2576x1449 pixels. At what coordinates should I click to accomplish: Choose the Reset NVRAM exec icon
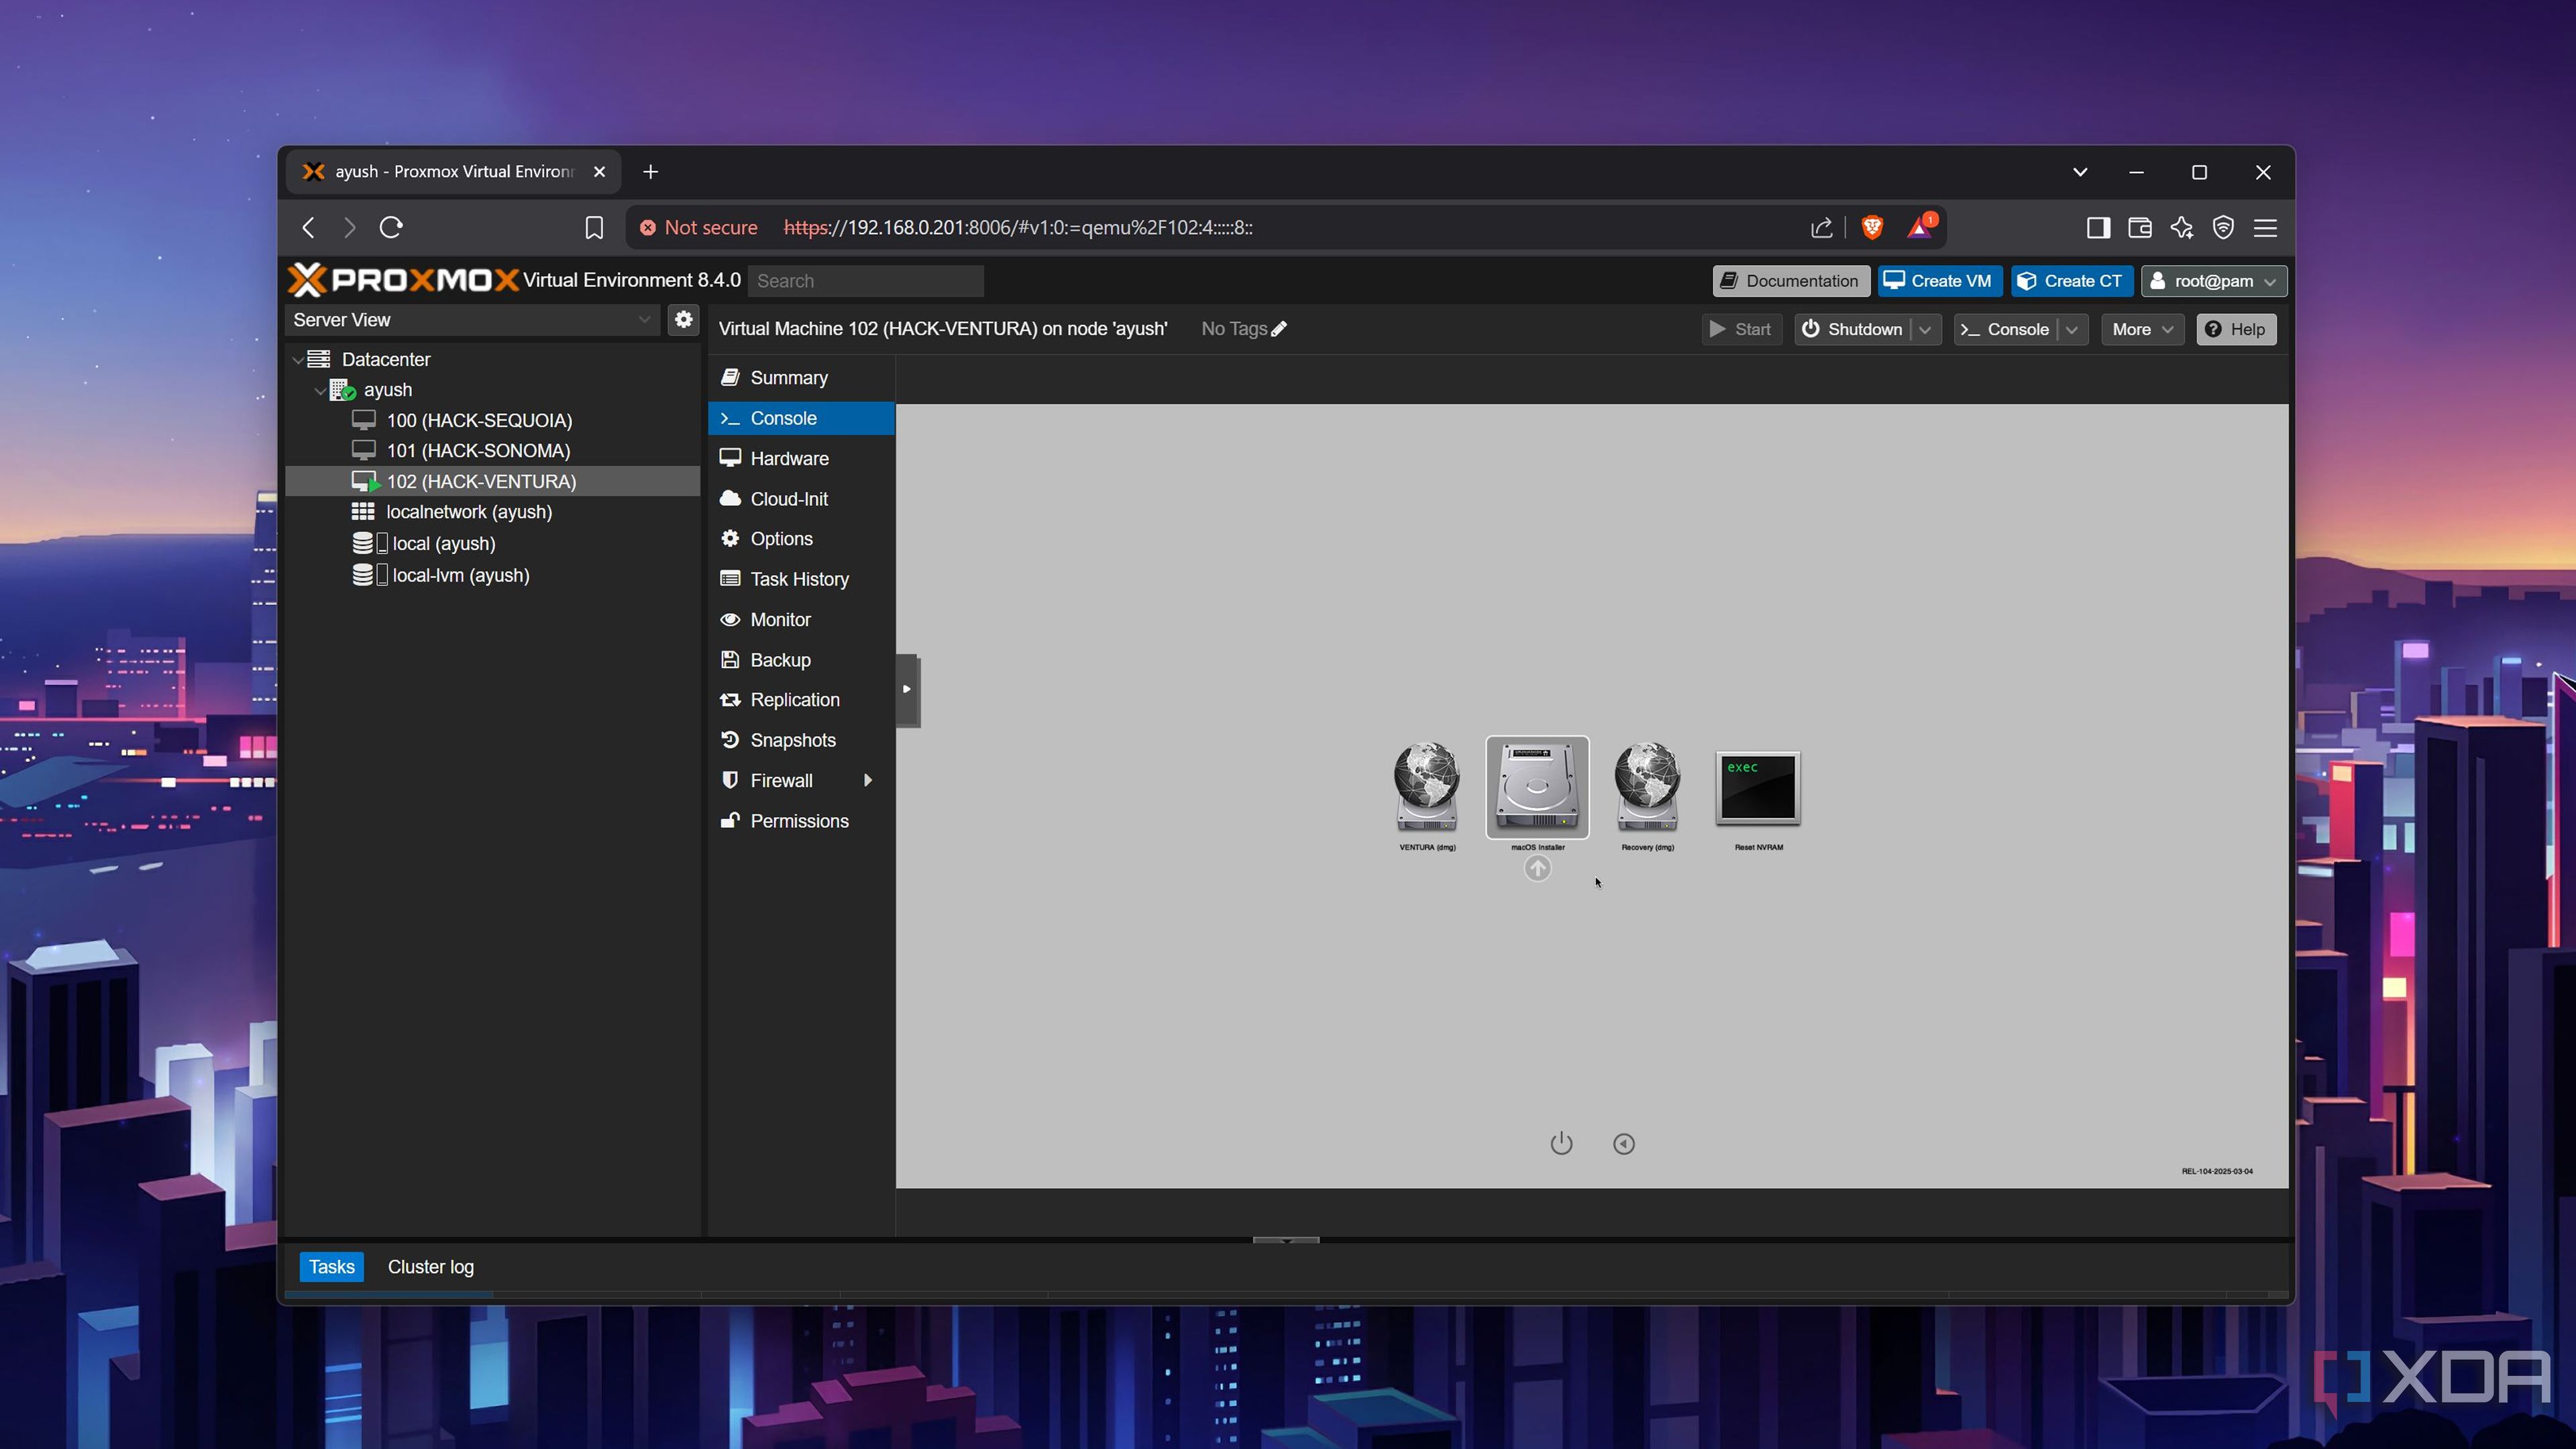[x=1758, y=788]
